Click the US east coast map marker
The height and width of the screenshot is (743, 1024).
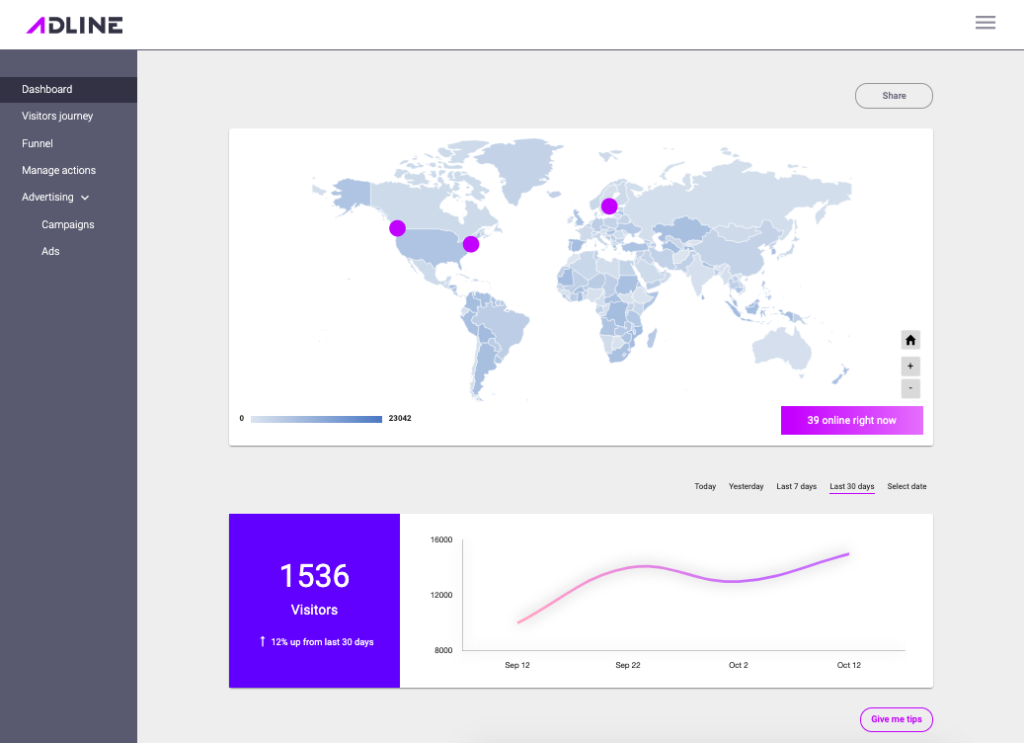471,244
